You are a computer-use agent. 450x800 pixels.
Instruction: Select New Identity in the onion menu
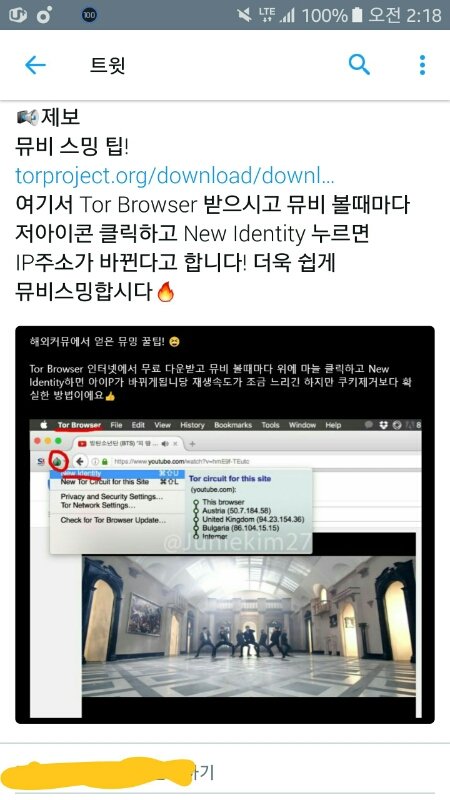[81, 474]
